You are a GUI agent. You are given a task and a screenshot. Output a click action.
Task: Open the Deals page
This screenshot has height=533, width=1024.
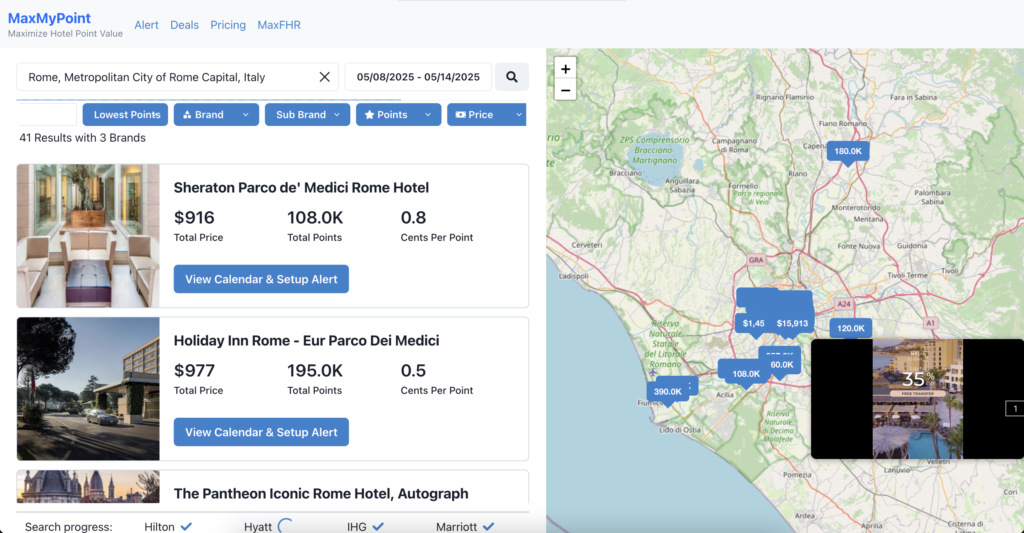click(x=184, y=25)
